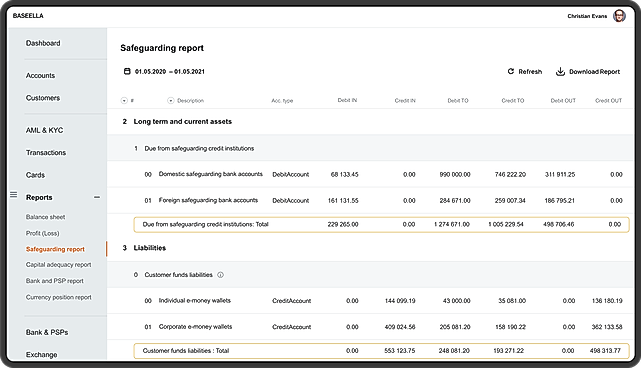641x368 pixels.
Task: Select Domestic safeguarding bank accounts row
Action: tap(370, 174)
